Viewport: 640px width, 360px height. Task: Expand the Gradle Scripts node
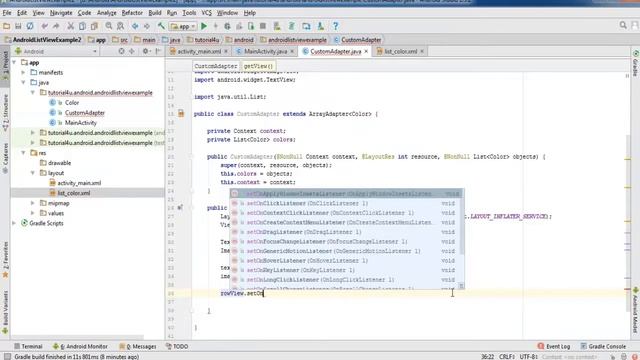(x=14, y=223)
